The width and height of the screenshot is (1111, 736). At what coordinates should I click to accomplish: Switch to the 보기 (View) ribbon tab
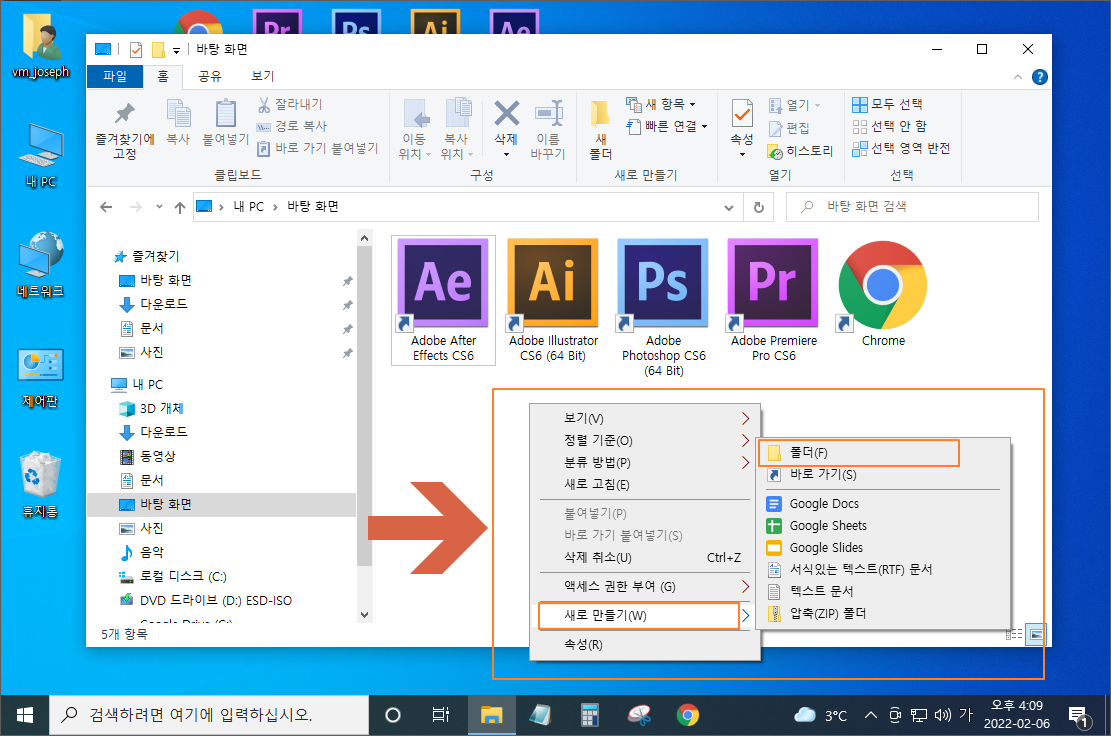(262, 76)
